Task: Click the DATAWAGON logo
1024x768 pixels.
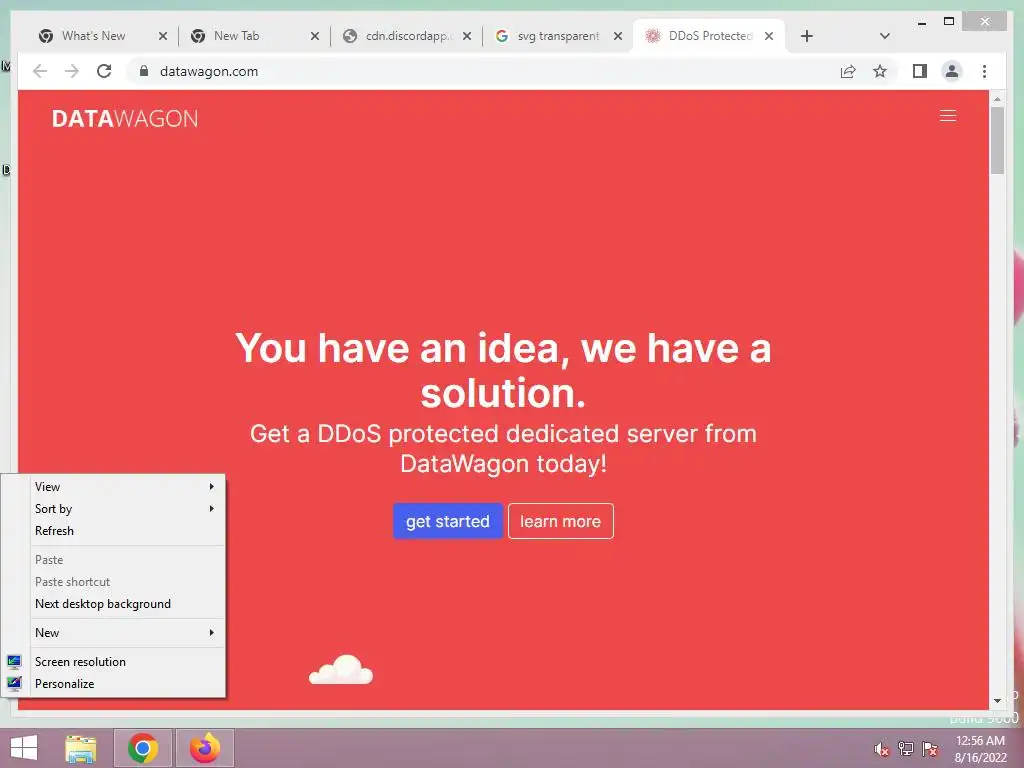Action: pyautogui.click(x=125, y=118)
